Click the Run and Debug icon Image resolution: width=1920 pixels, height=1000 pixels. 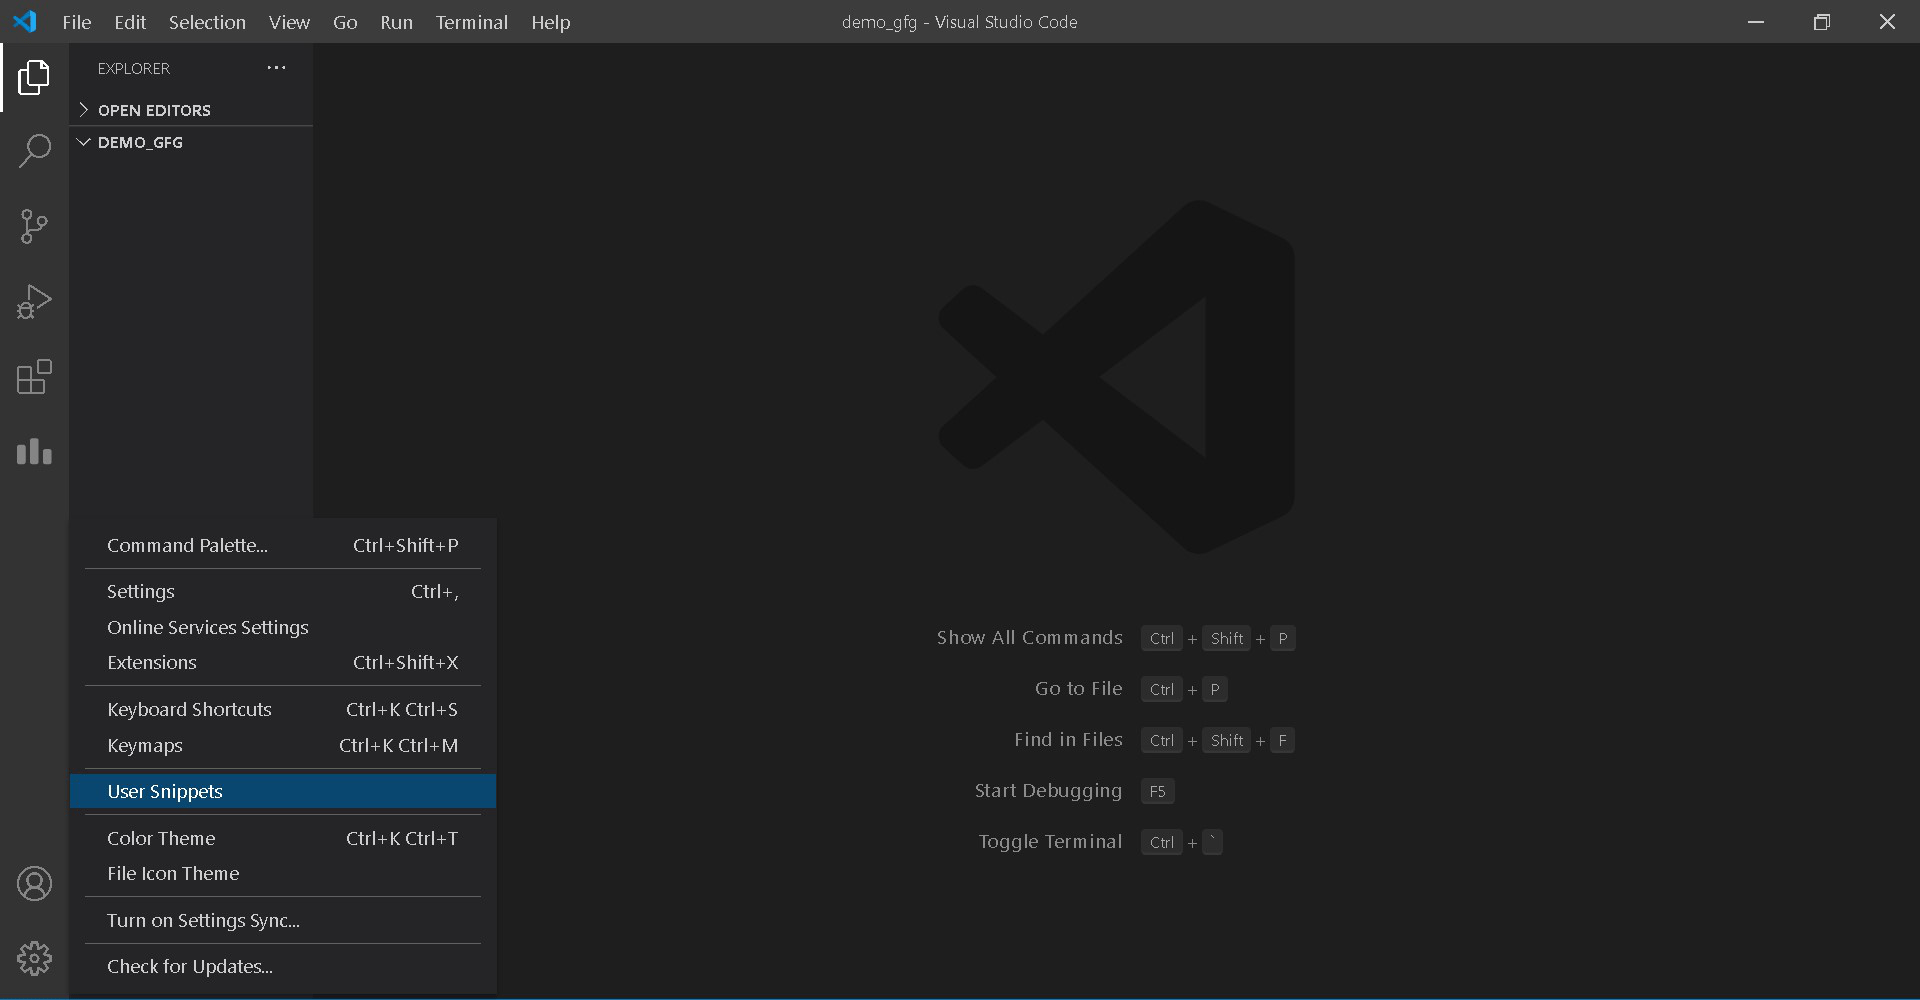[34, 301]
